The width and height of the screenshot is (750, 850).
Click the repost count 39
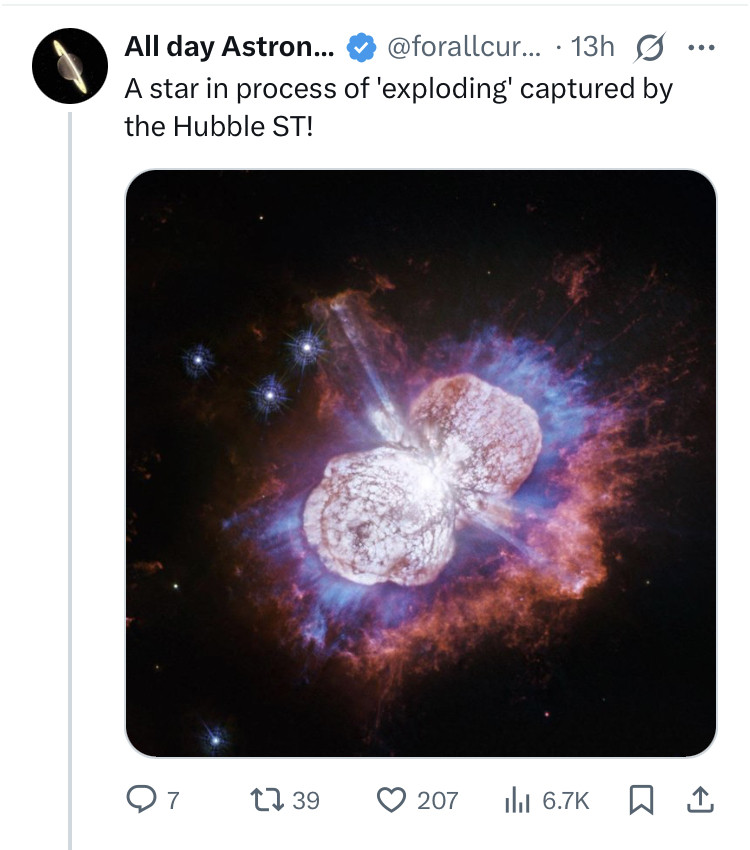click(306, 800)
